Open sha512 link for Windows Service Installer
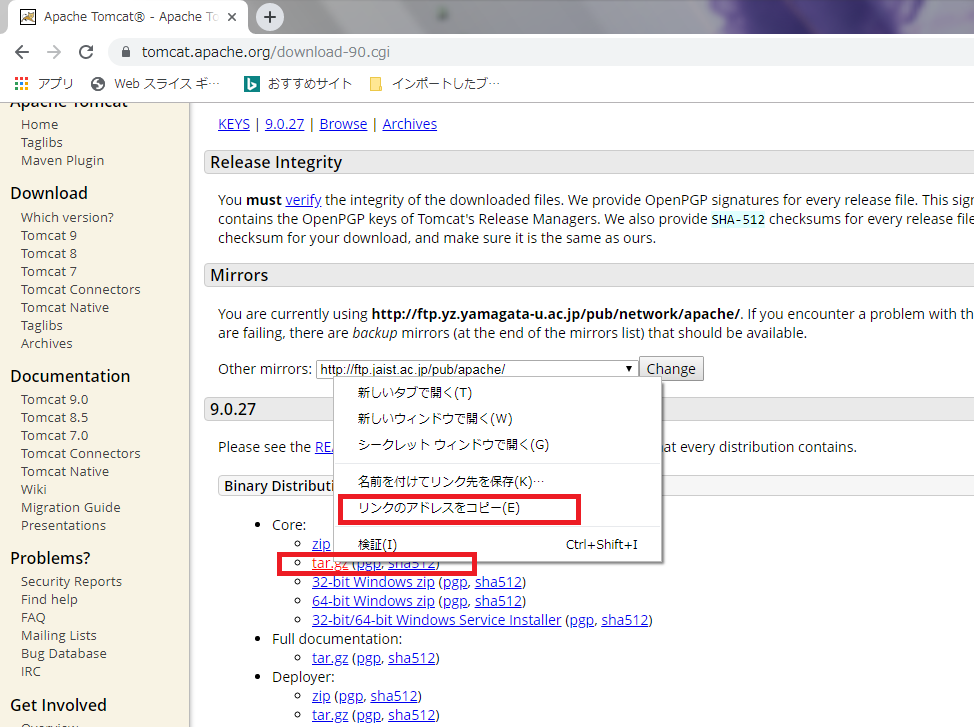This screenshot has width=974, height=727. 625,620
